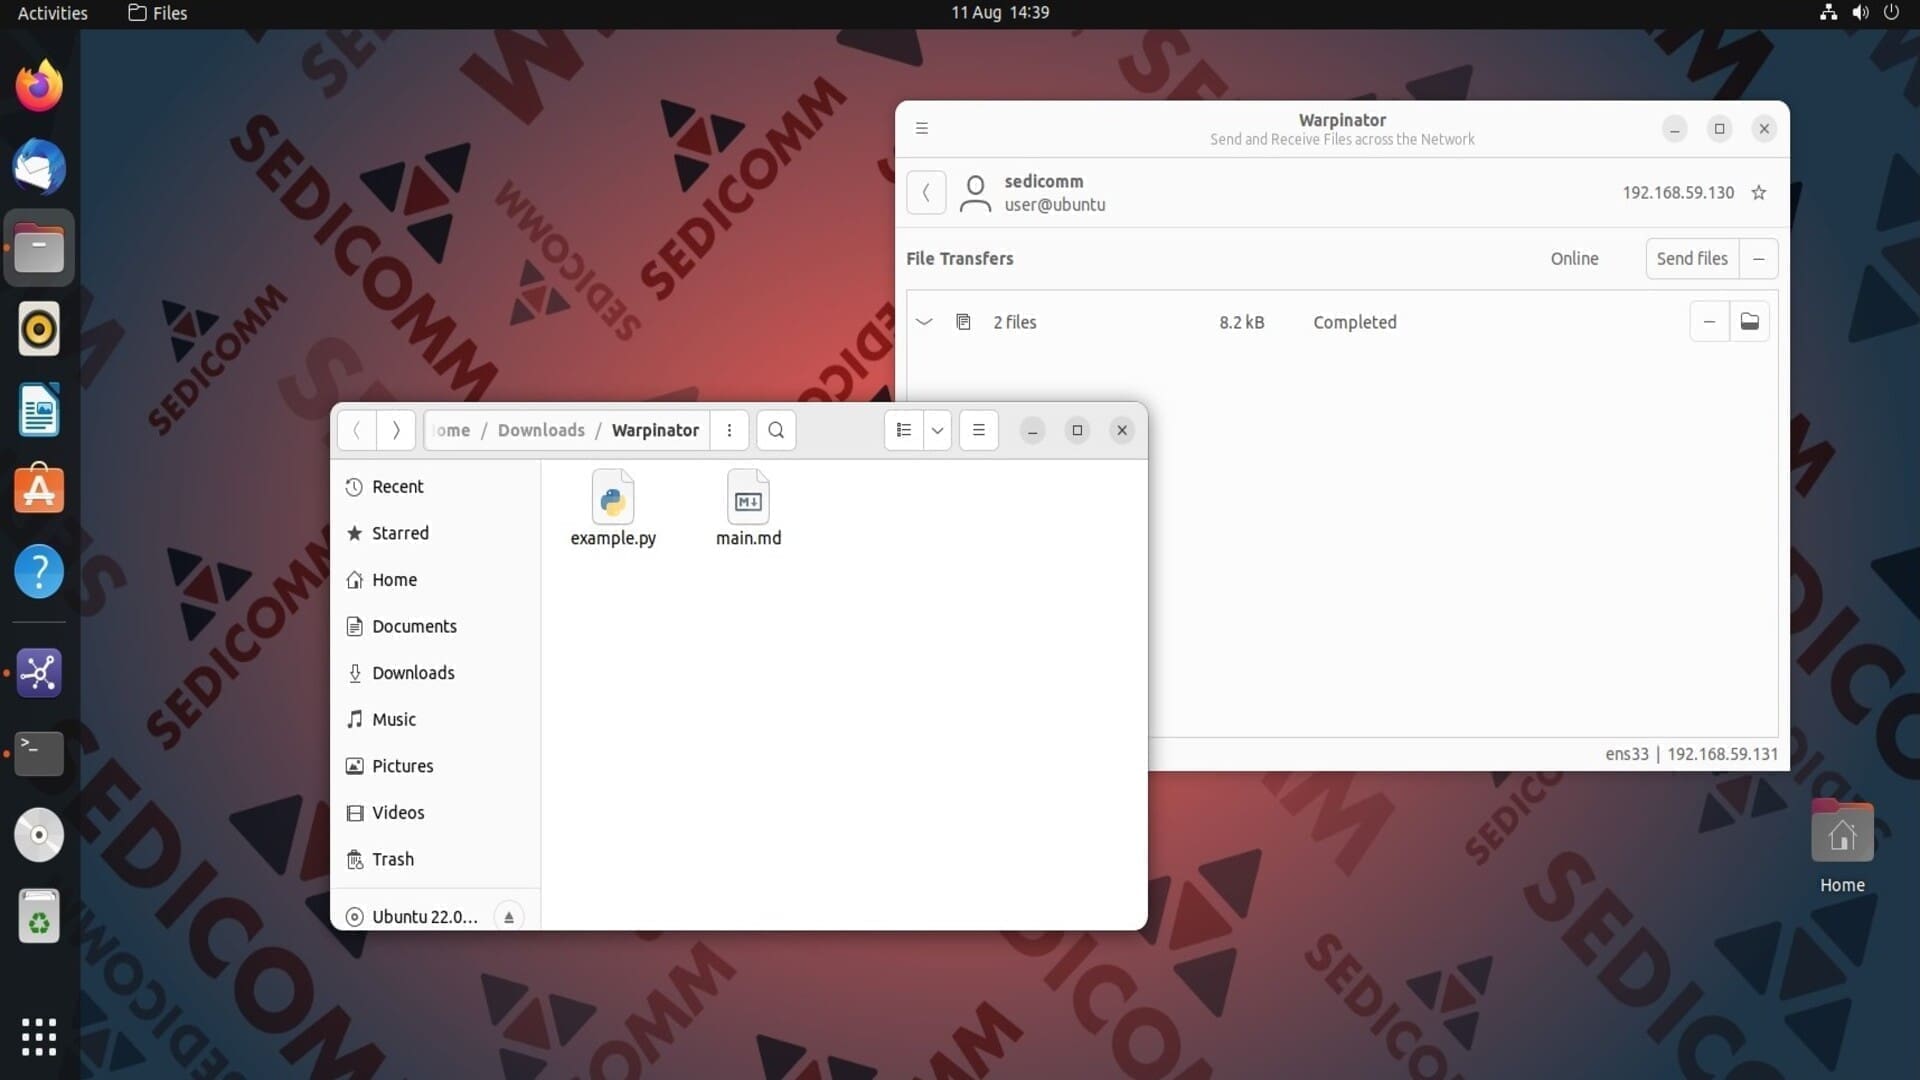Viewport: 1920px width, 1080px height.
Task: Open search in Files
Action: pos(776,430)
